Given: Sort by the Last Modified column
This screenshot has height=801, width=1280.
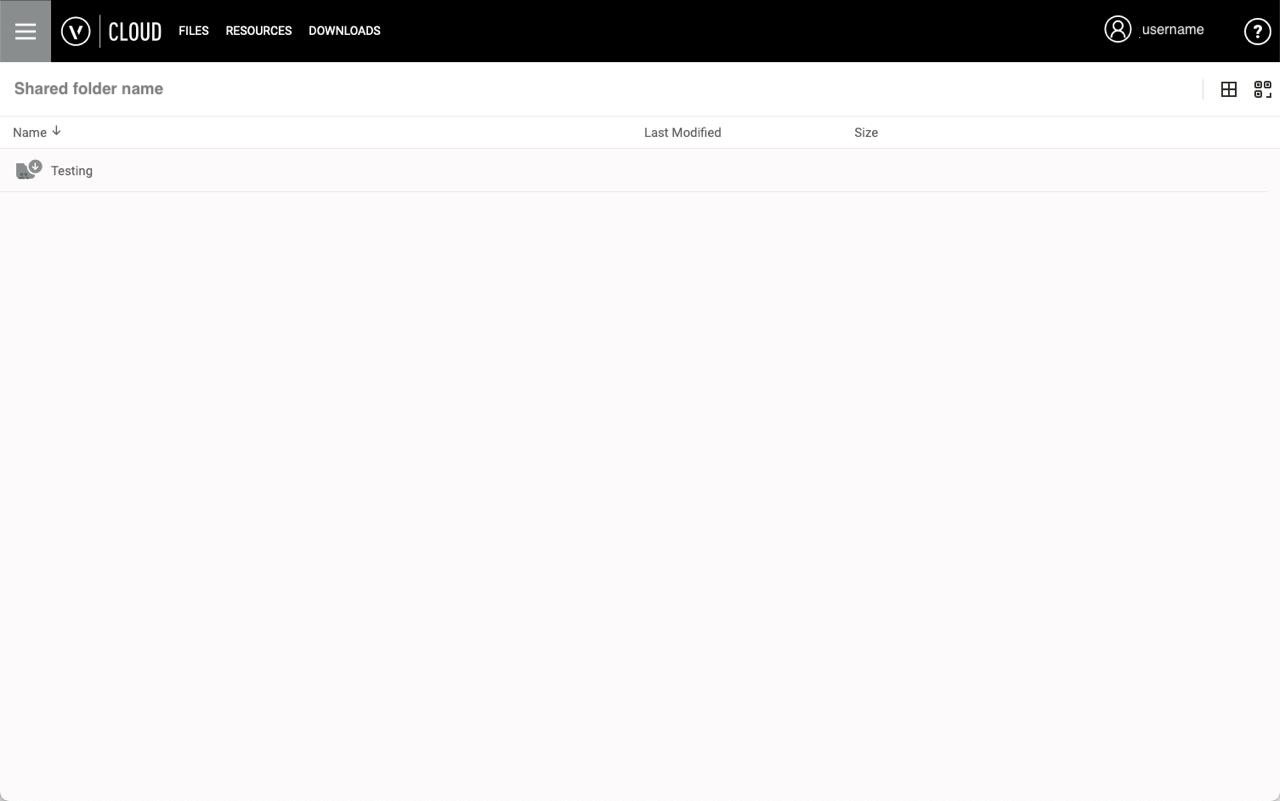Looking at the screenshot, I should (x=682, y=132).
